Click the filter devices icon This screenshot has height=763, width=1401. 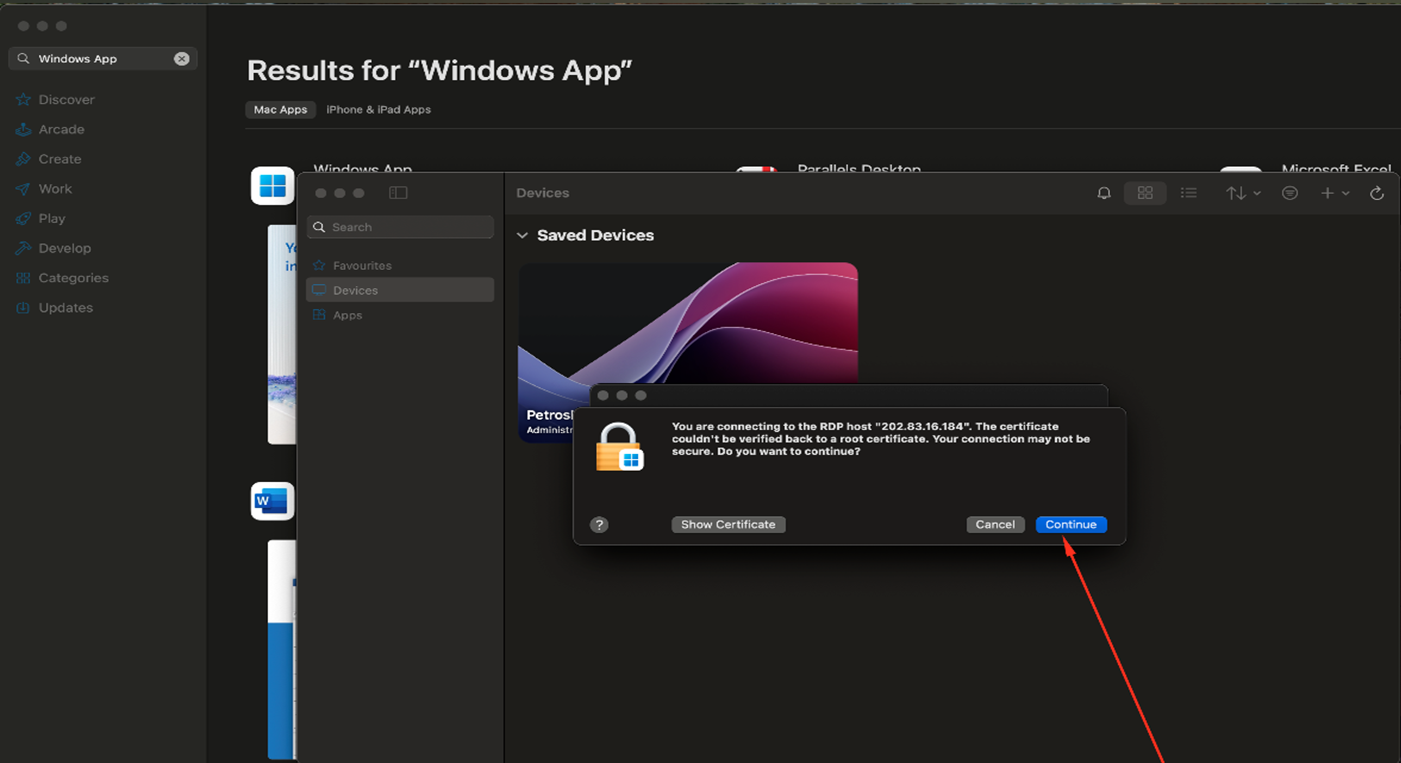(1290, 193)
